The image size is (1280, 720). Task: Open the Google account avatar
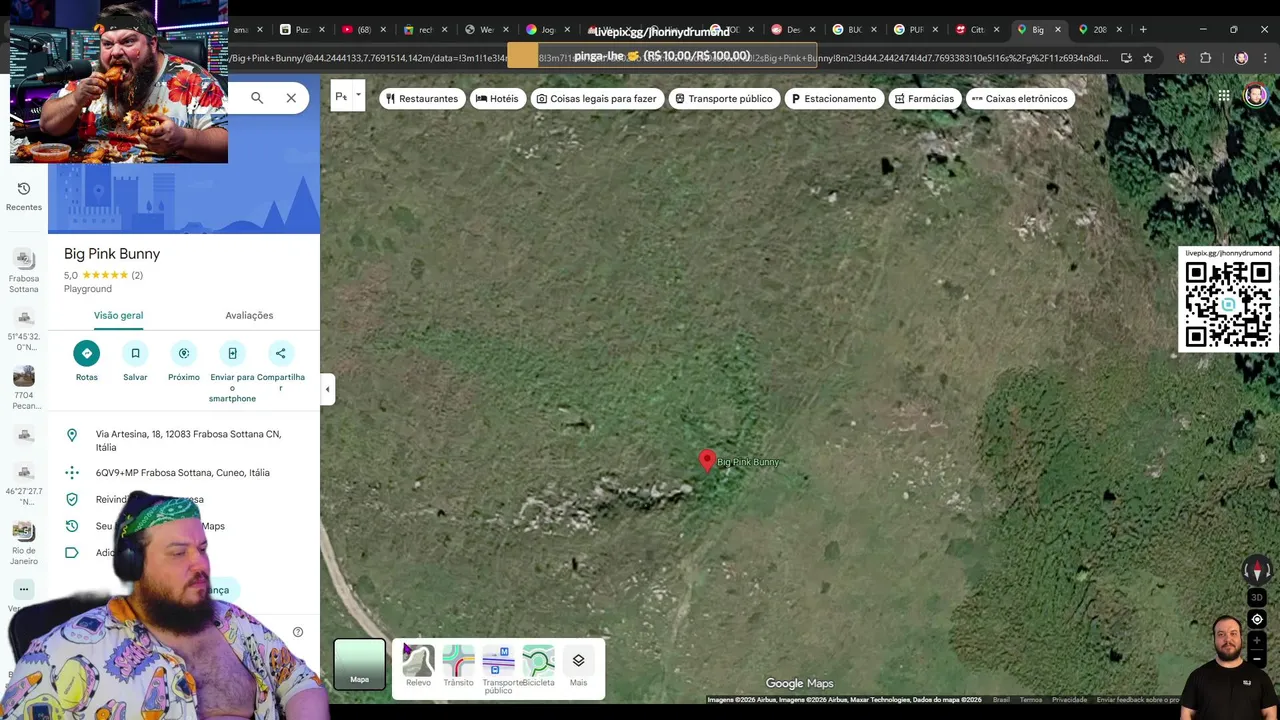tap(1255, 96)
